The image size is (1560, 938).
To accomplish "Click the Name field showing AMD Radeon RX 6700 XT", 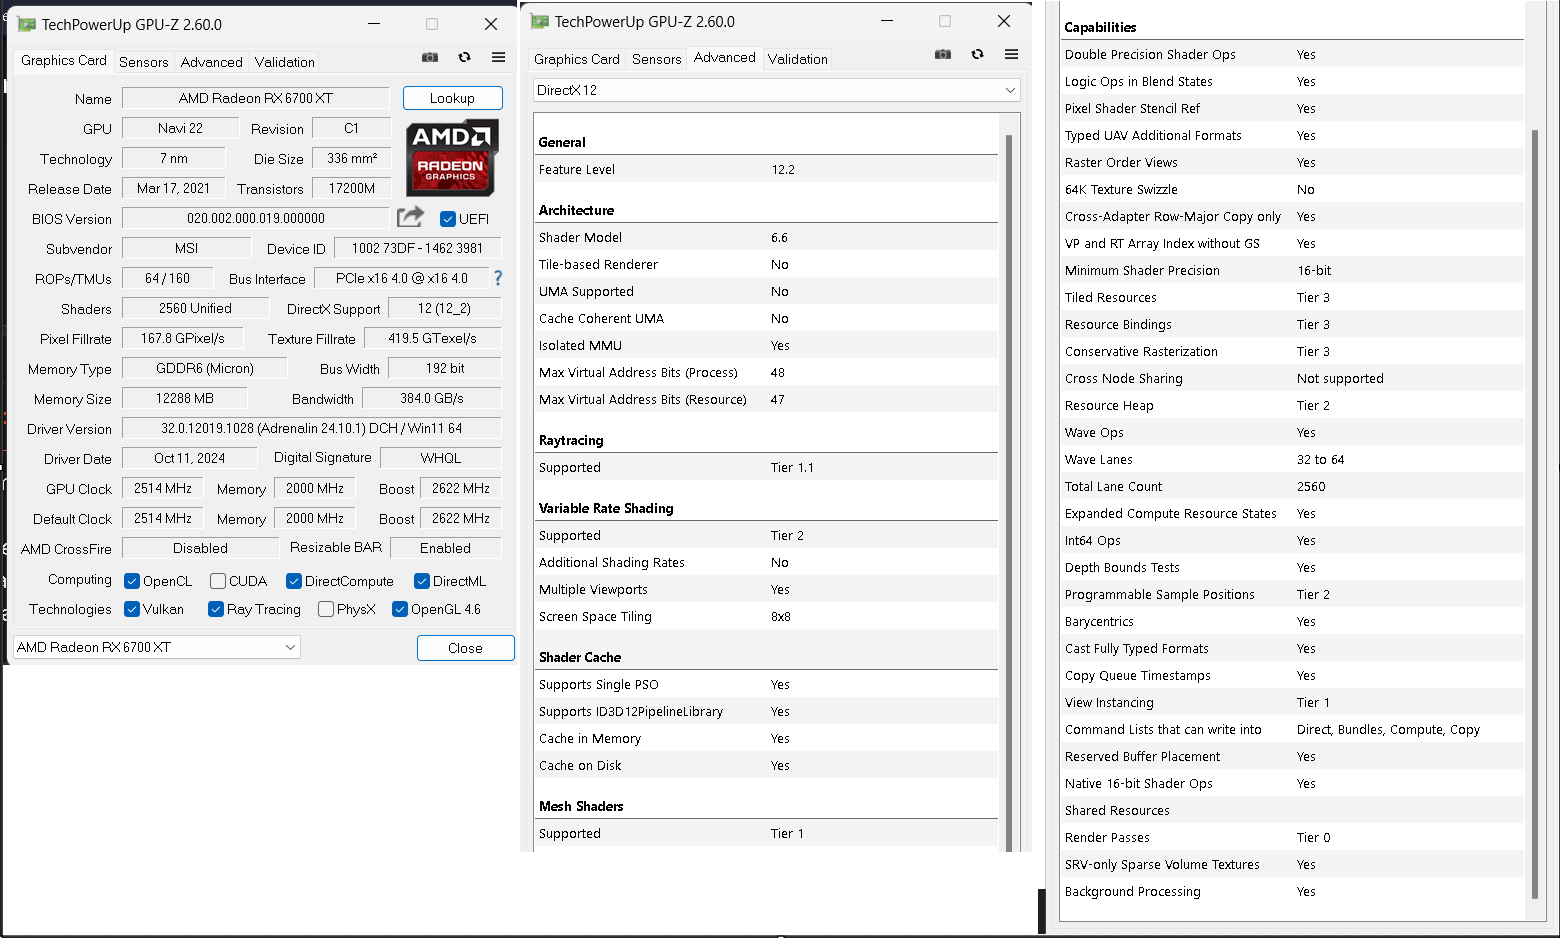I will (256, 98).
